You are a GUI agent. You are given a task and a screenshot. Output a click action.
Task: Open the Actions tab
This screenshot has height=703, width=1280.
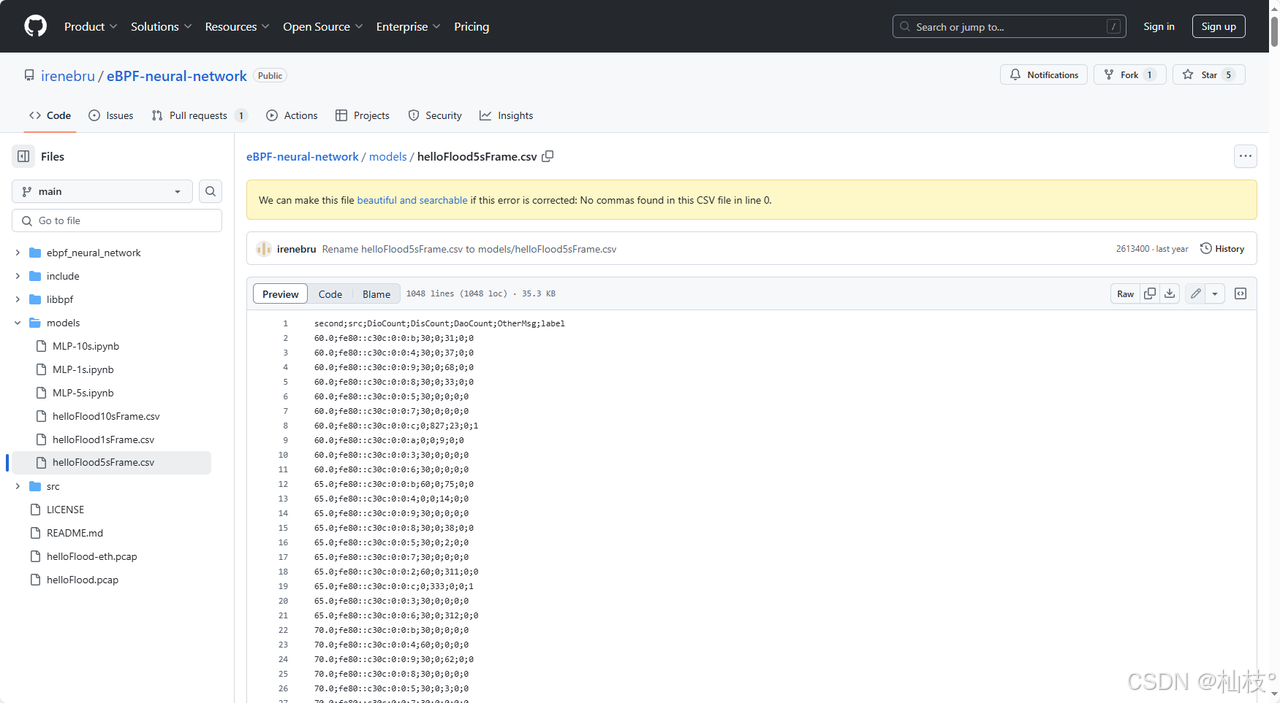292,116
